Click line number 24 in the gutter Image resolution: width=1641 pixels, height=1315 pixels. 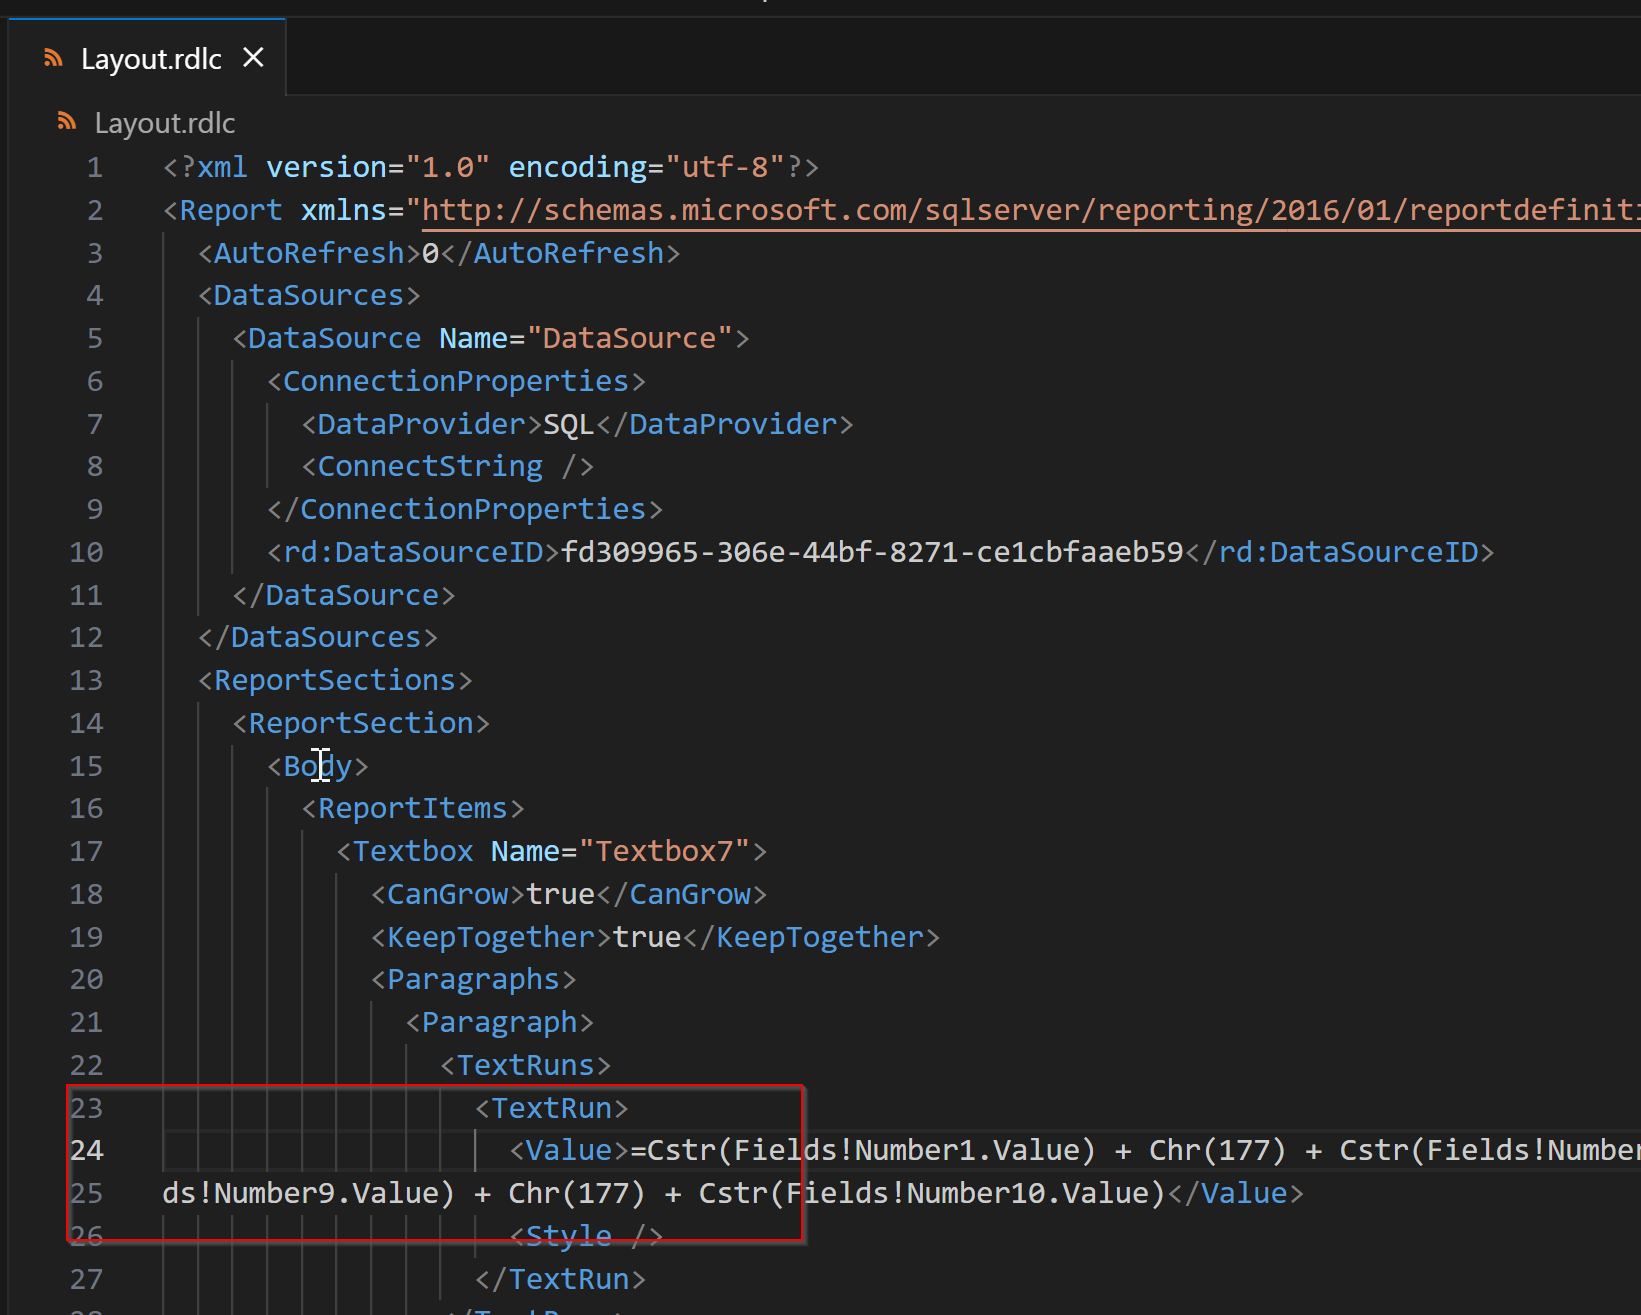coord(86,1150)
